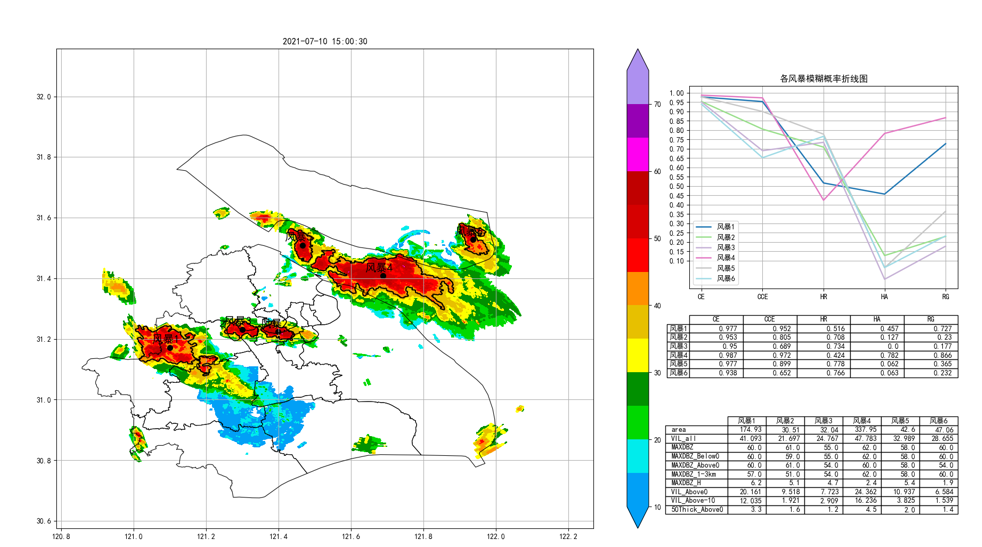
Task: Pick the magenta band on the colorbar
Action: pos(637,154)
